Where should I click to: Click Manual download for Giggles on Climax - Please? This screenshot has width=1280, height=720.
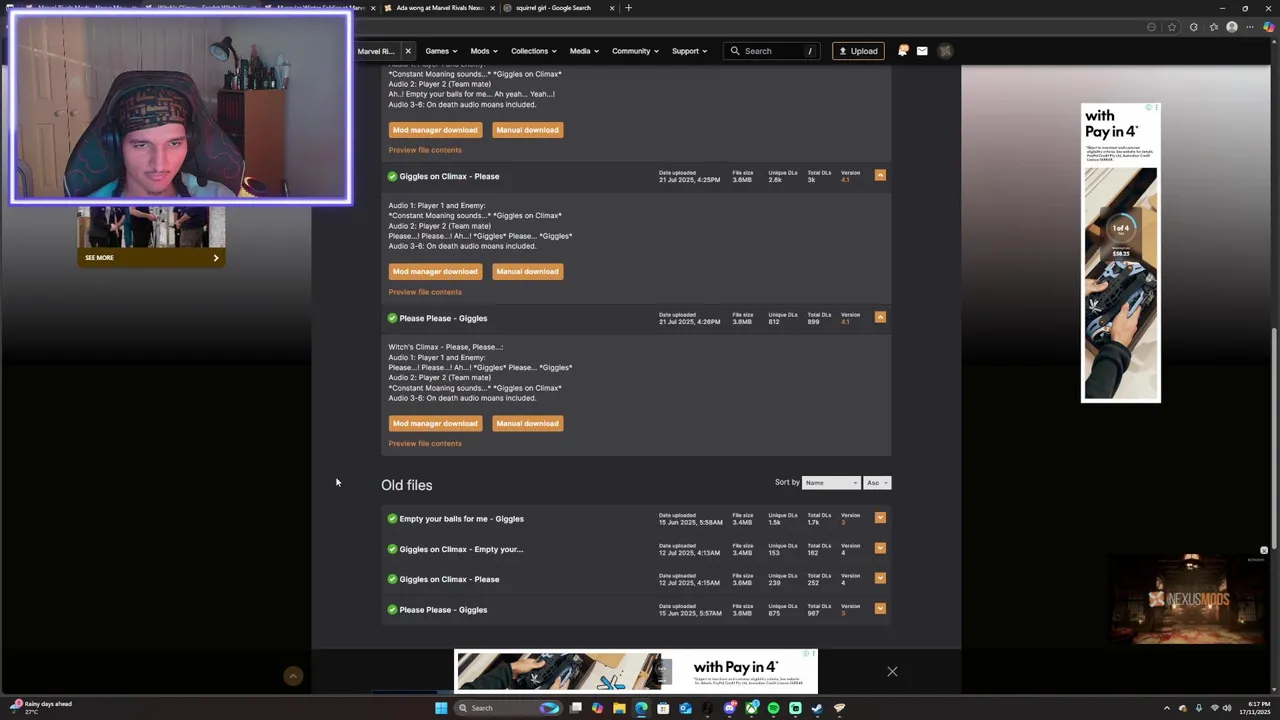pyautogui.click(x=527, y=271)
